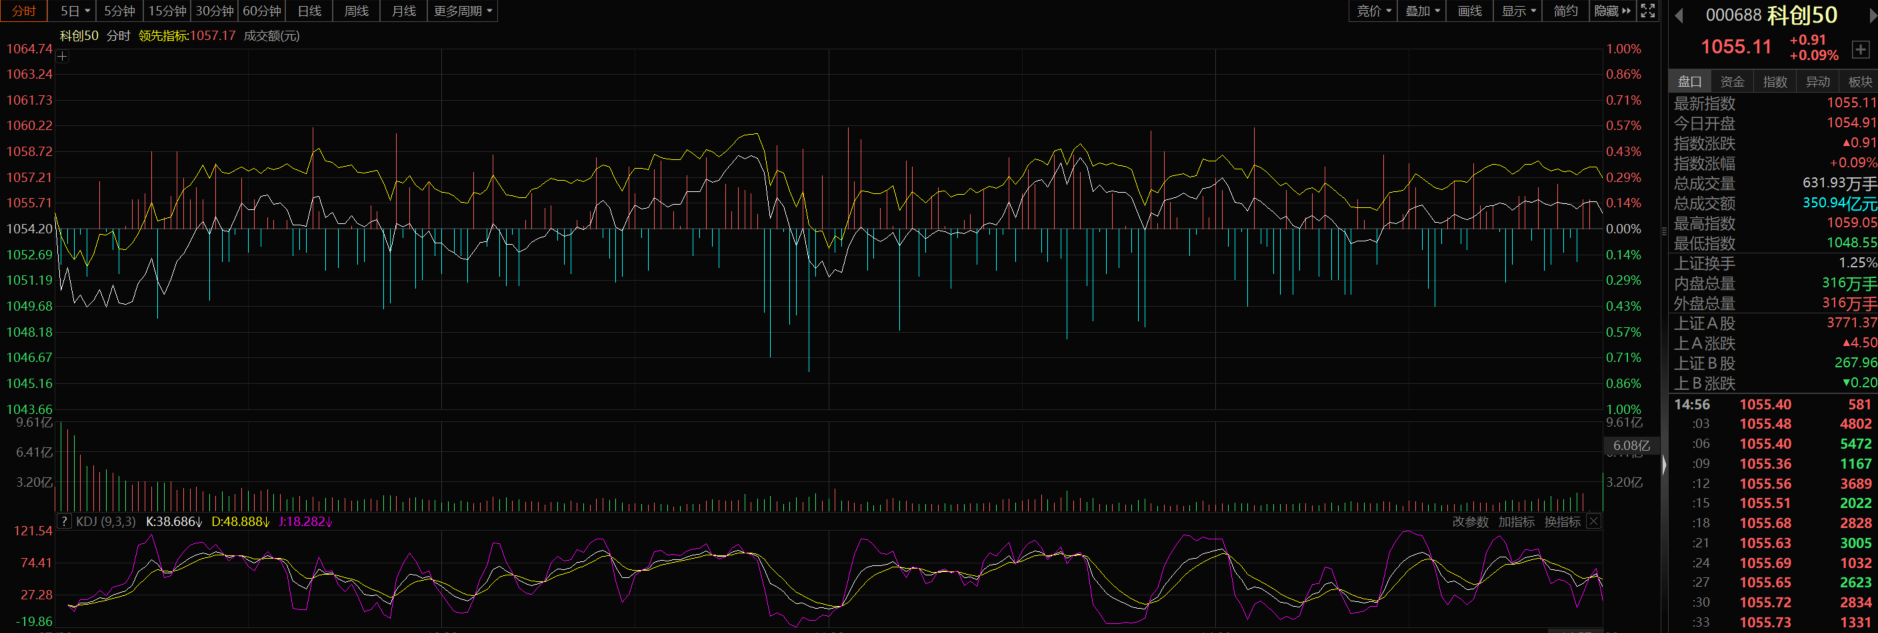Switch to the 60分钟 chart period
Viewport: 1878px width, 633px height.
(x=262, y=11)
